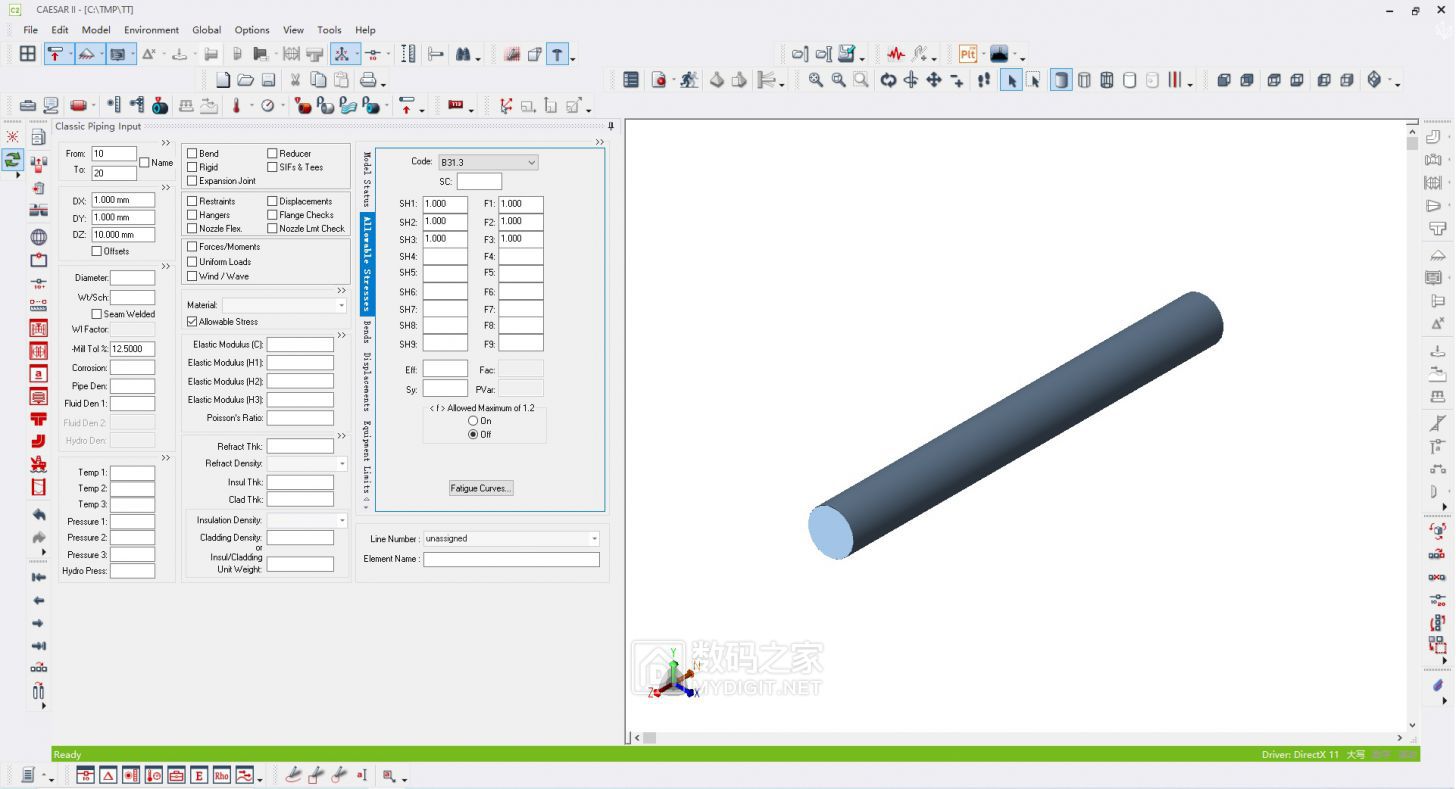Viewport: 1456px width, 789px height.
Task: Choose the Select arrow cursor tool
Action: (x=1011, y=80)
